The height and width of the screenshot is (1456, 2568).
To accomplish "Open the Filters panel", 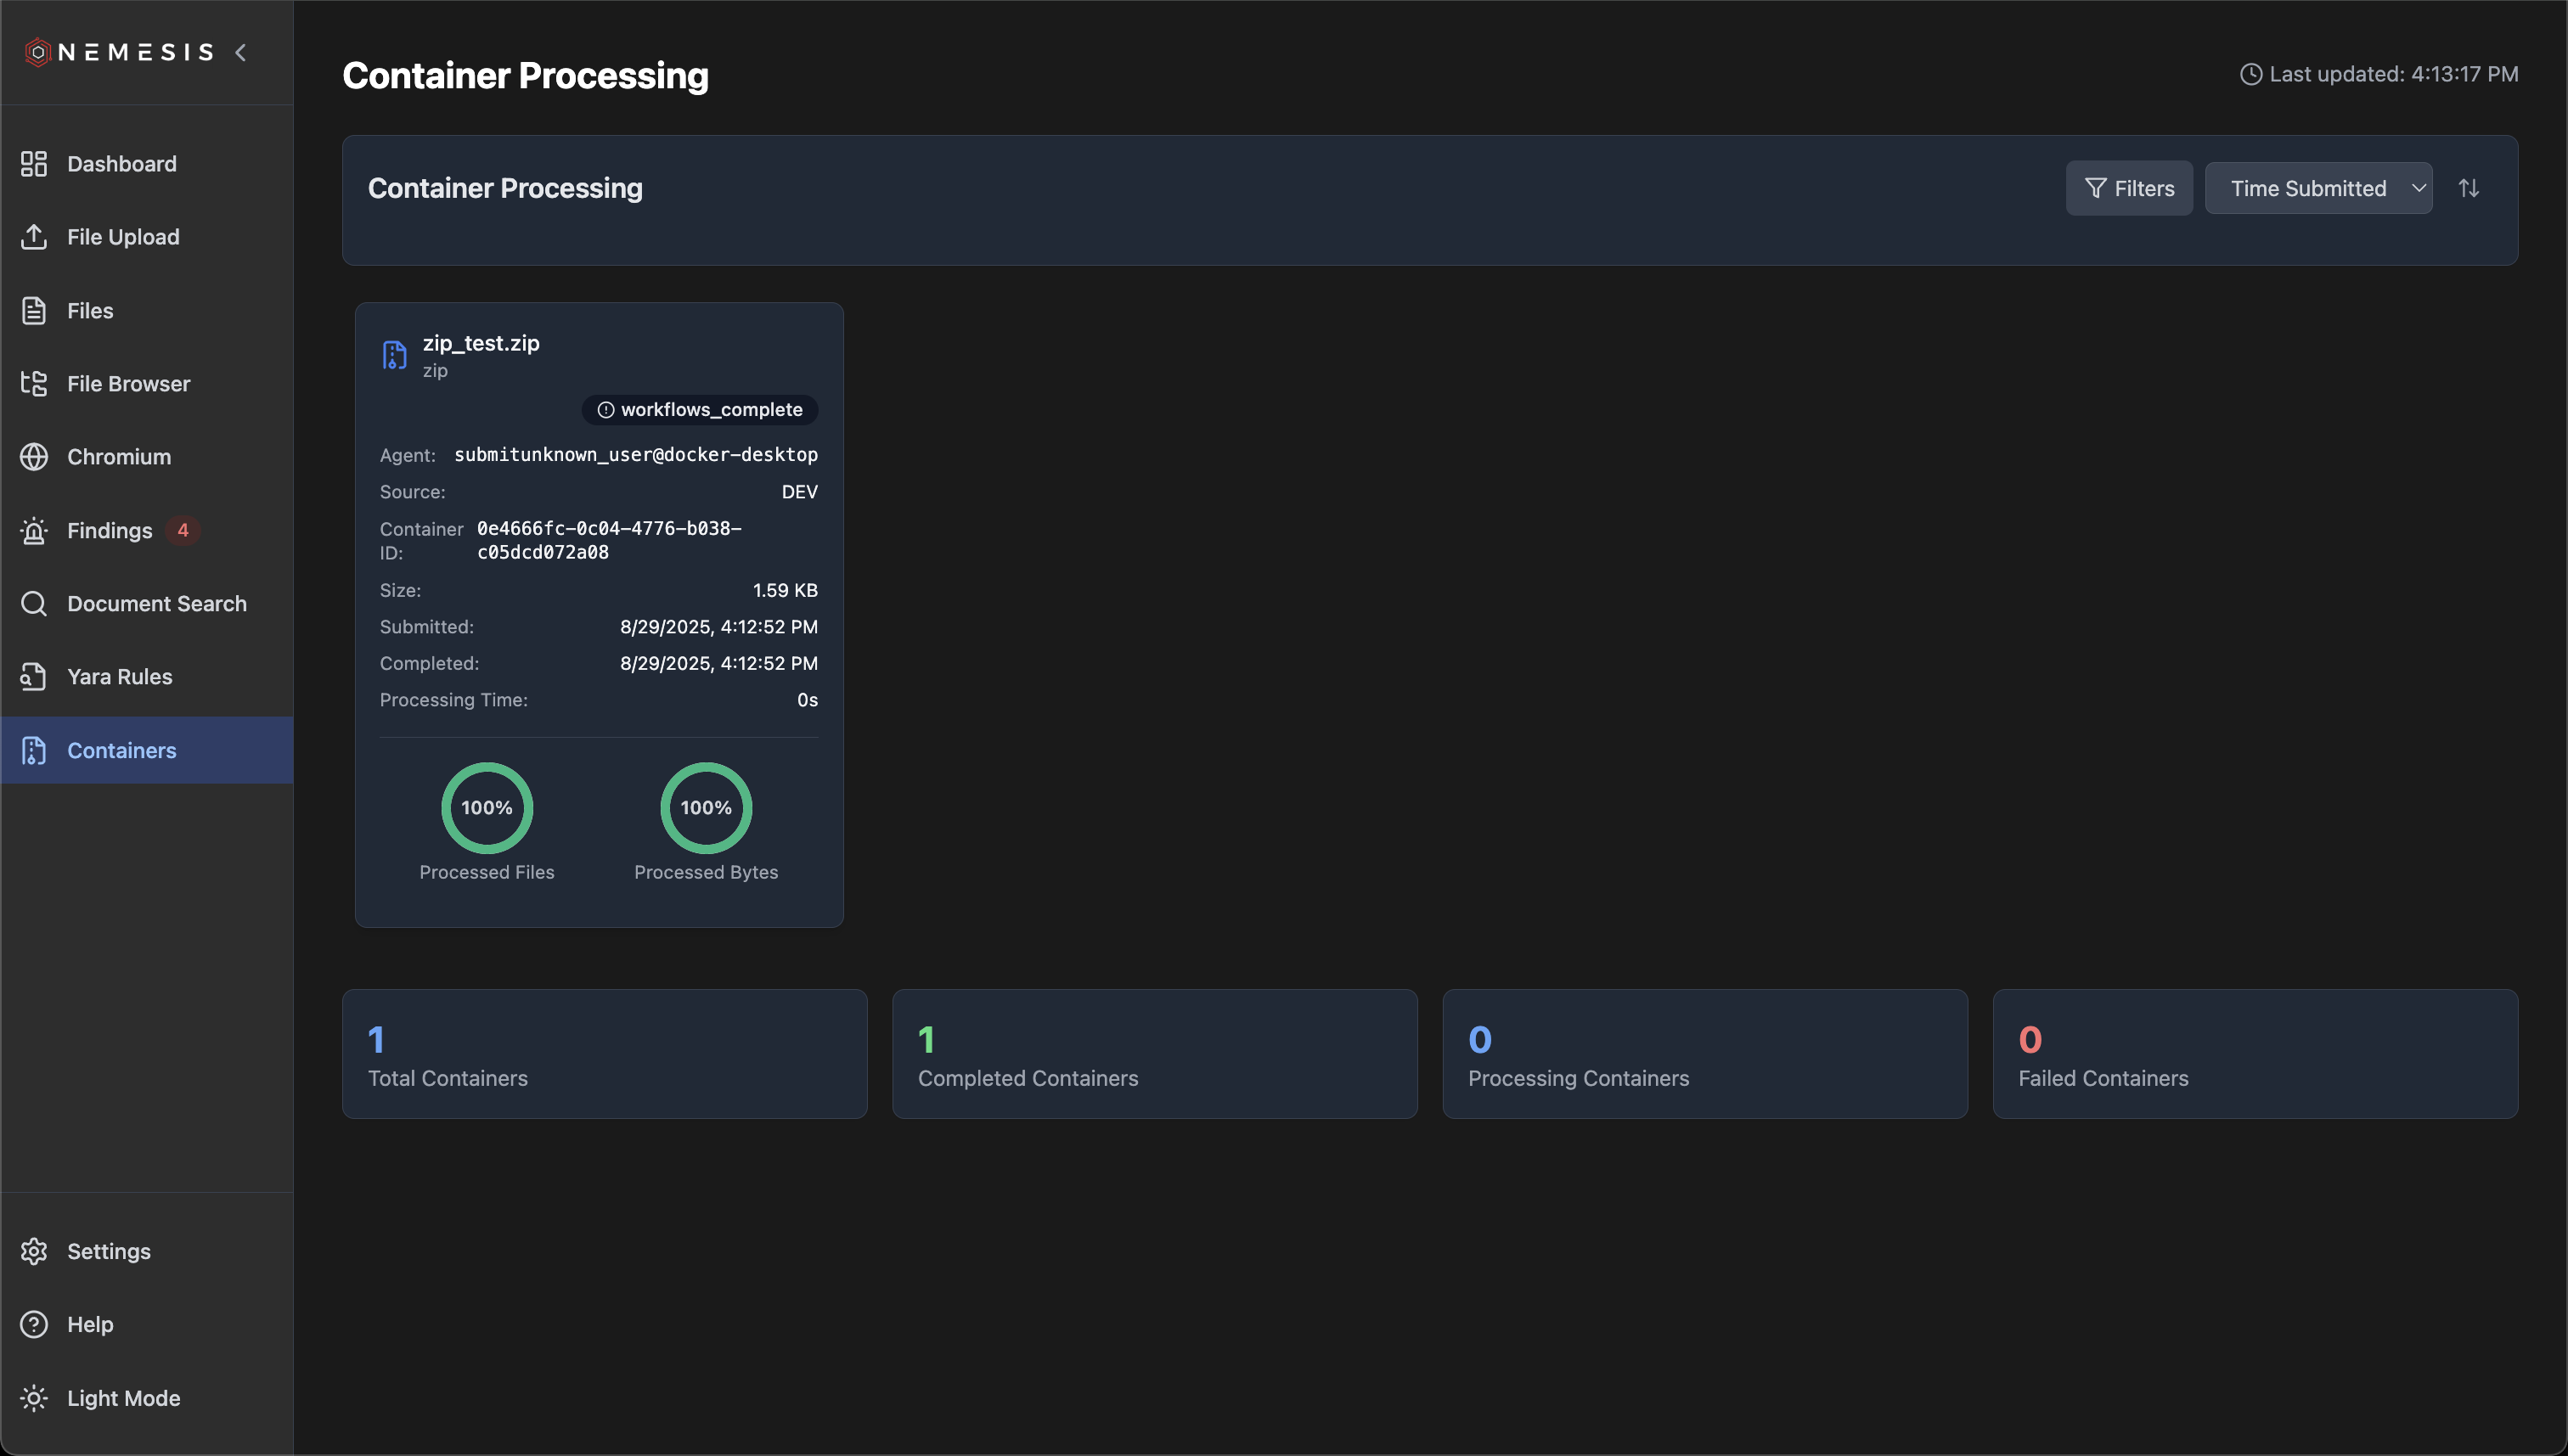I will (2128, 187).
